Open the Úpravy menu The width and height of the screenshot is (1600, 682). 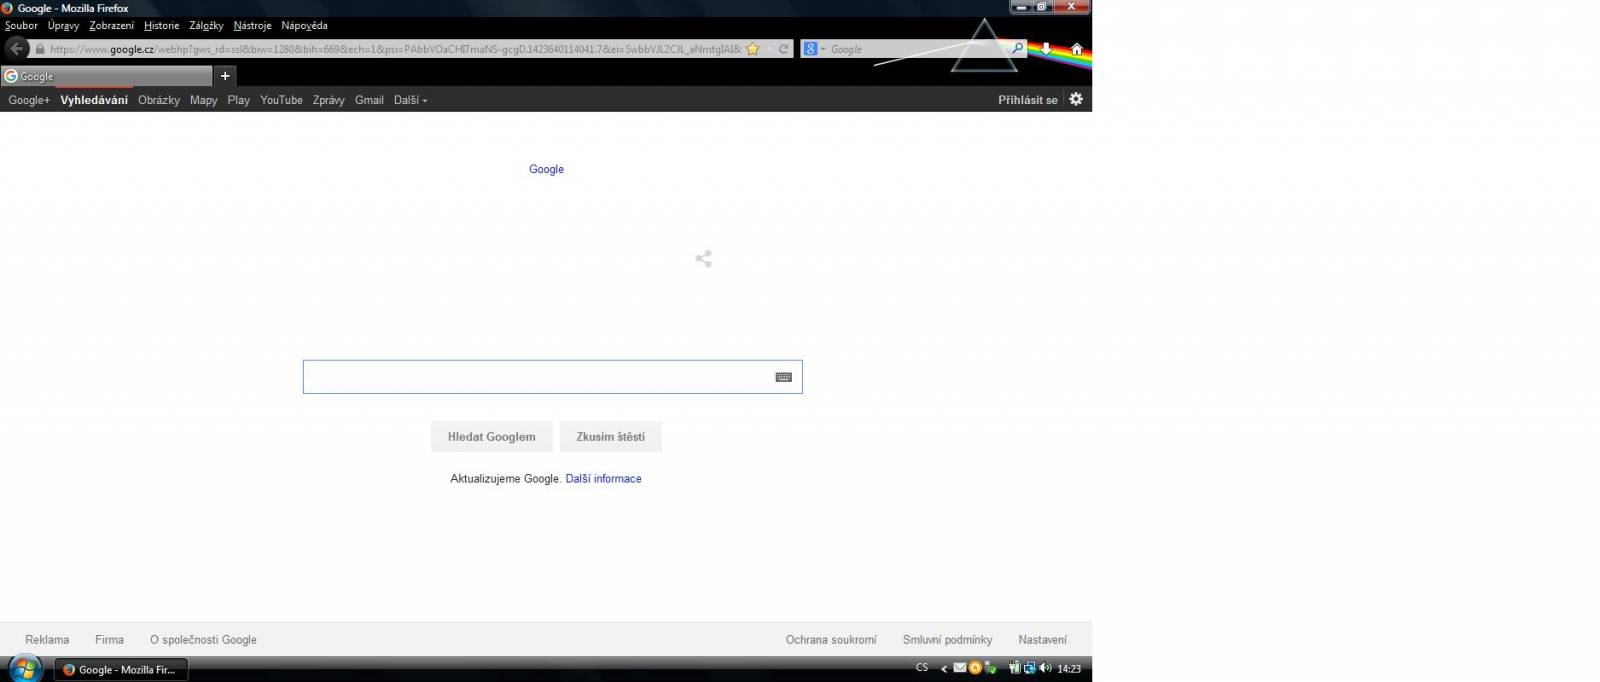63,26
